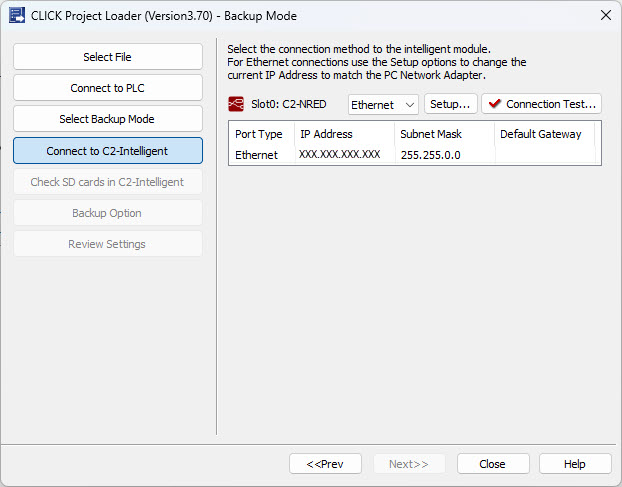Select the Connect to C2-Intelligent step
This screenshot has width=622, height=487.
pos(108,151)
